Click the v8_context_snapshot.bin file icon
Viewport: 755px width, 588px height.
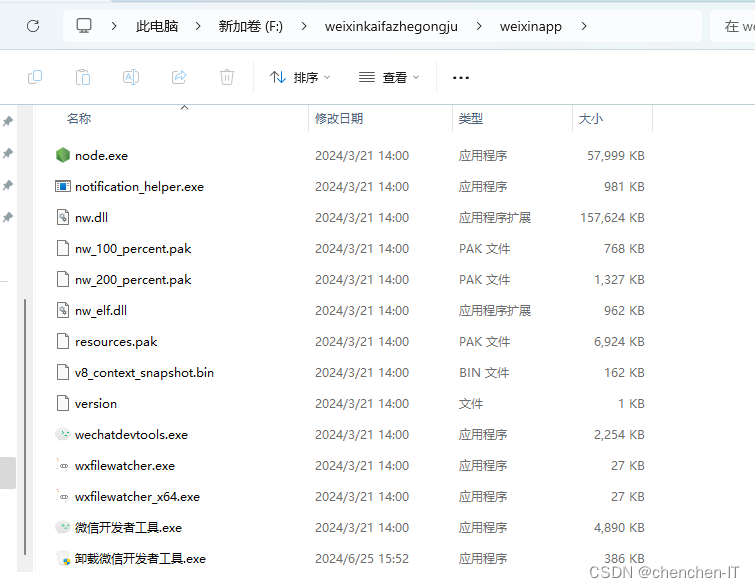click(x=63, y=372)
